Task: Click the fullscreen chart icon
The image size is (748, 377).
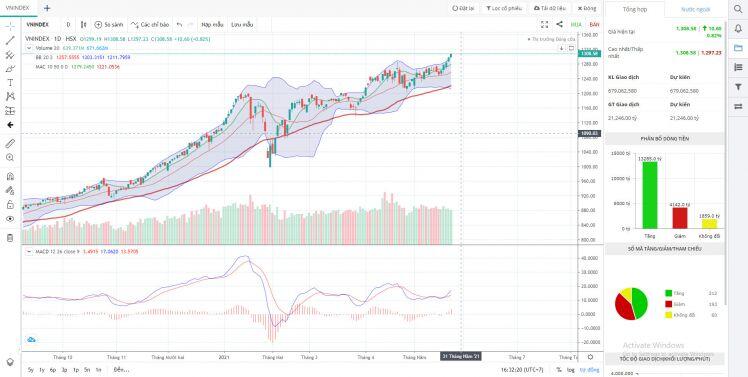Action: point(545,24)
